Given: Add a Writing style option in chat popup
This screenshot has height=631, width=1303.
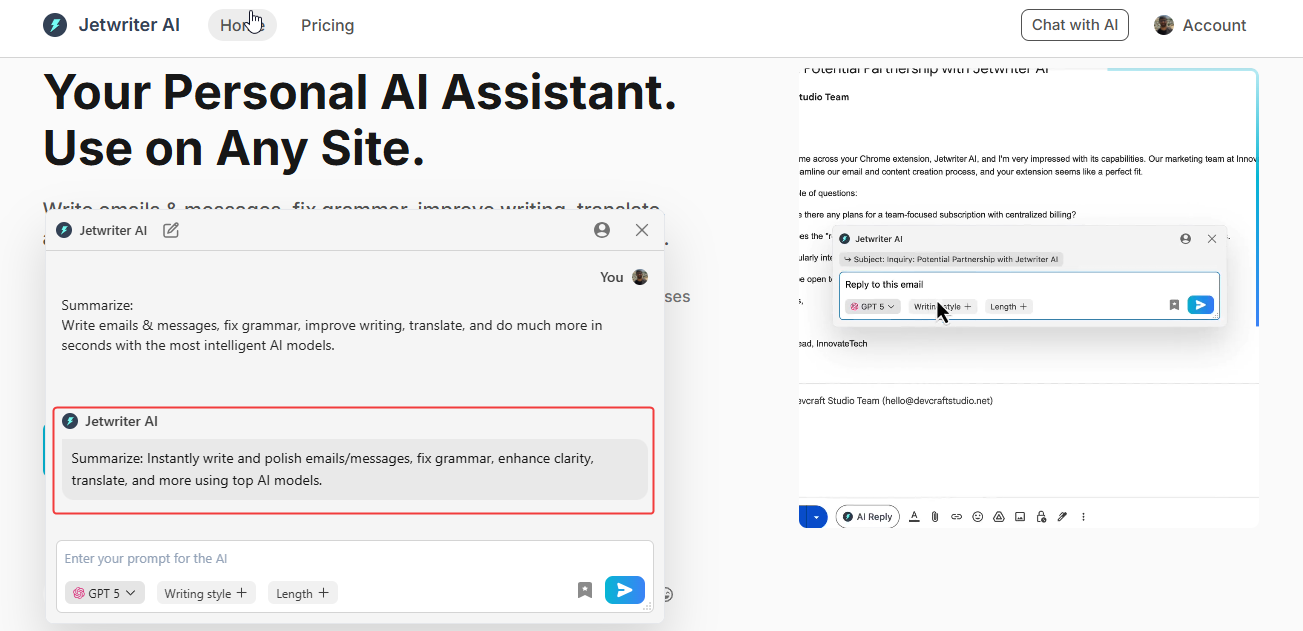Looking at the screenshot, I should pyautogui.click(x=206, y=593).
